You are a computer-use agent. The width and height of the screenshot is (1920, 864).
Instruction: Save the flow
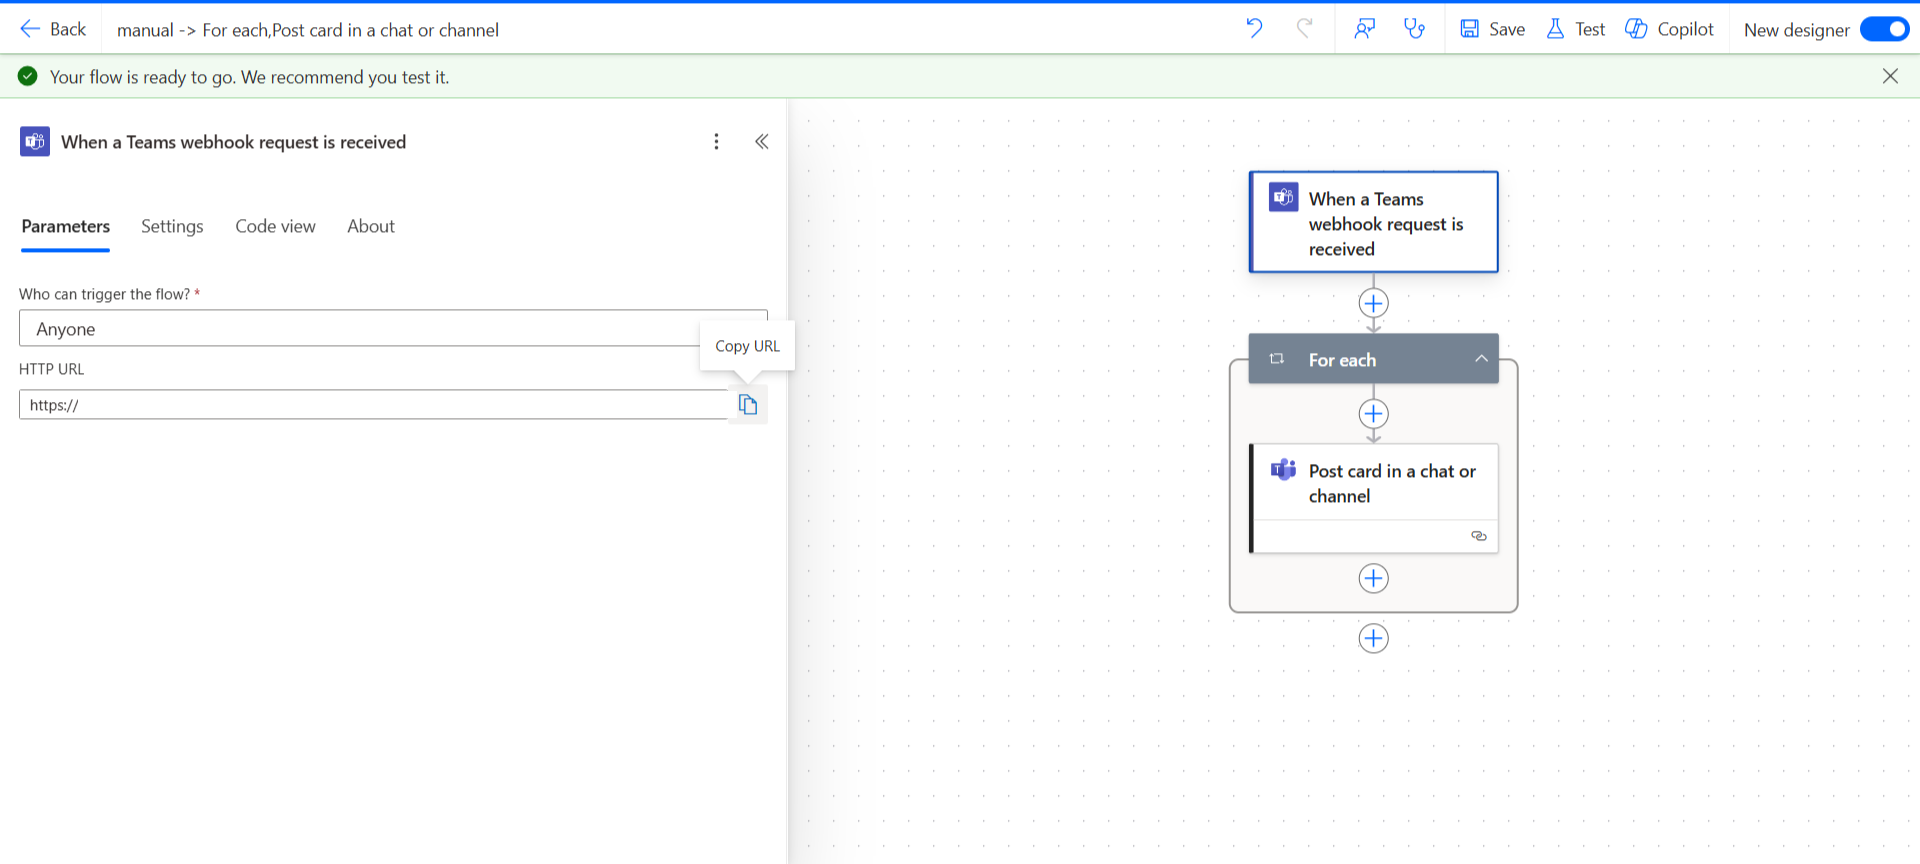click(x=1493, y=29)
